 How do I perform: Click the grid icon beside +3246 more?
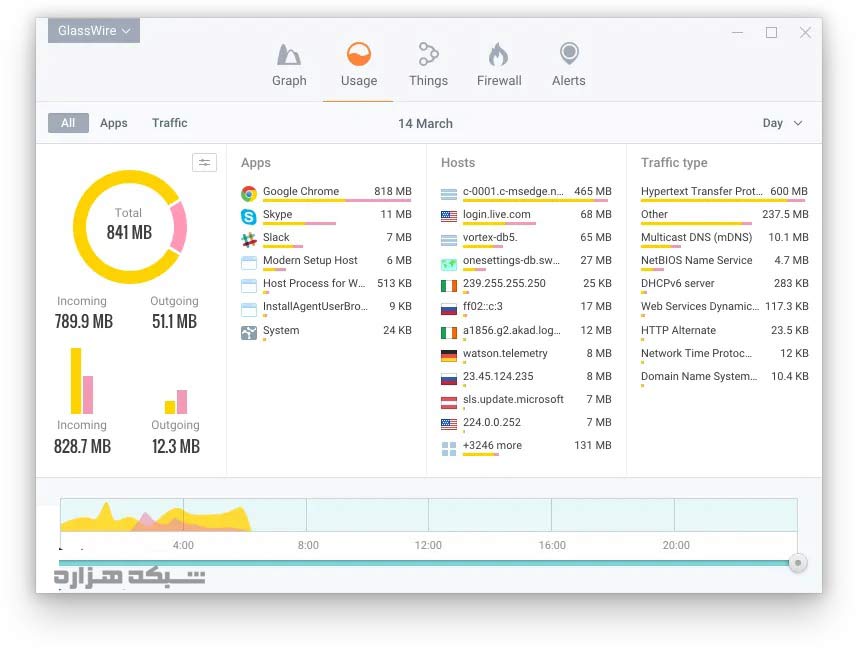[449, 449]
